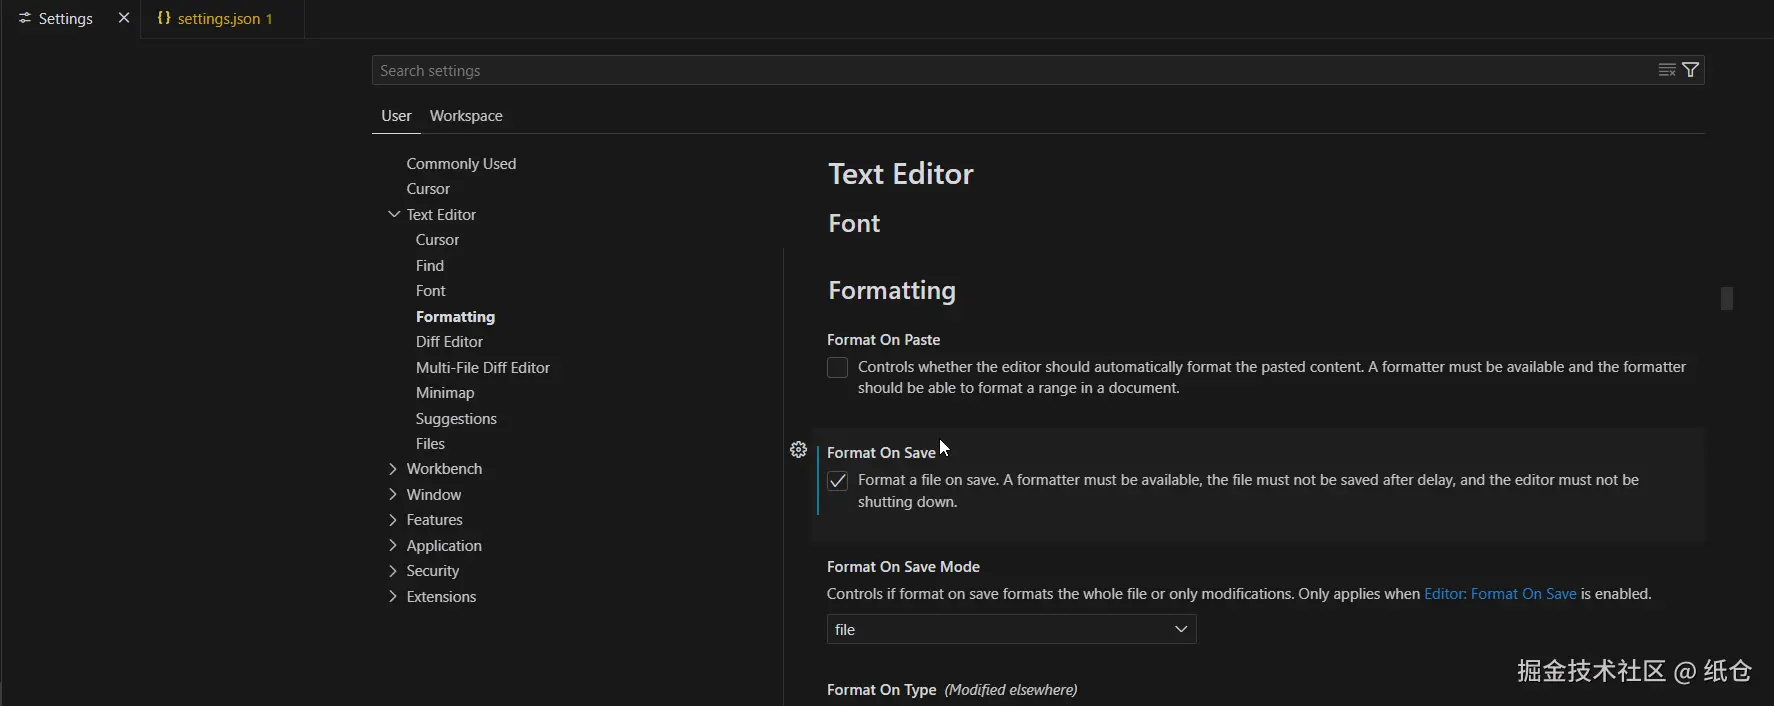The height and width of the screenshot is (706, 1774).
Task: Uncheck the Format On Save checkbox
Action: (838, 481)
